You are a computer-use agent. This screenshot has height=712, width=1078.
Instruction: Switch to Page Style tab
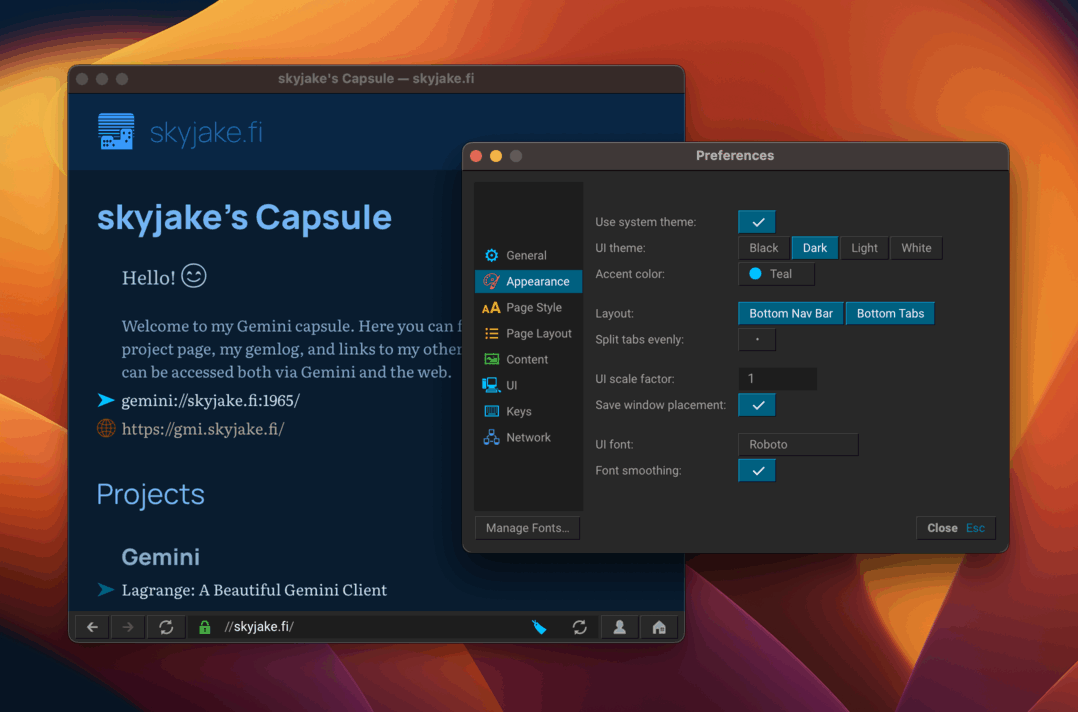(528, 308)
